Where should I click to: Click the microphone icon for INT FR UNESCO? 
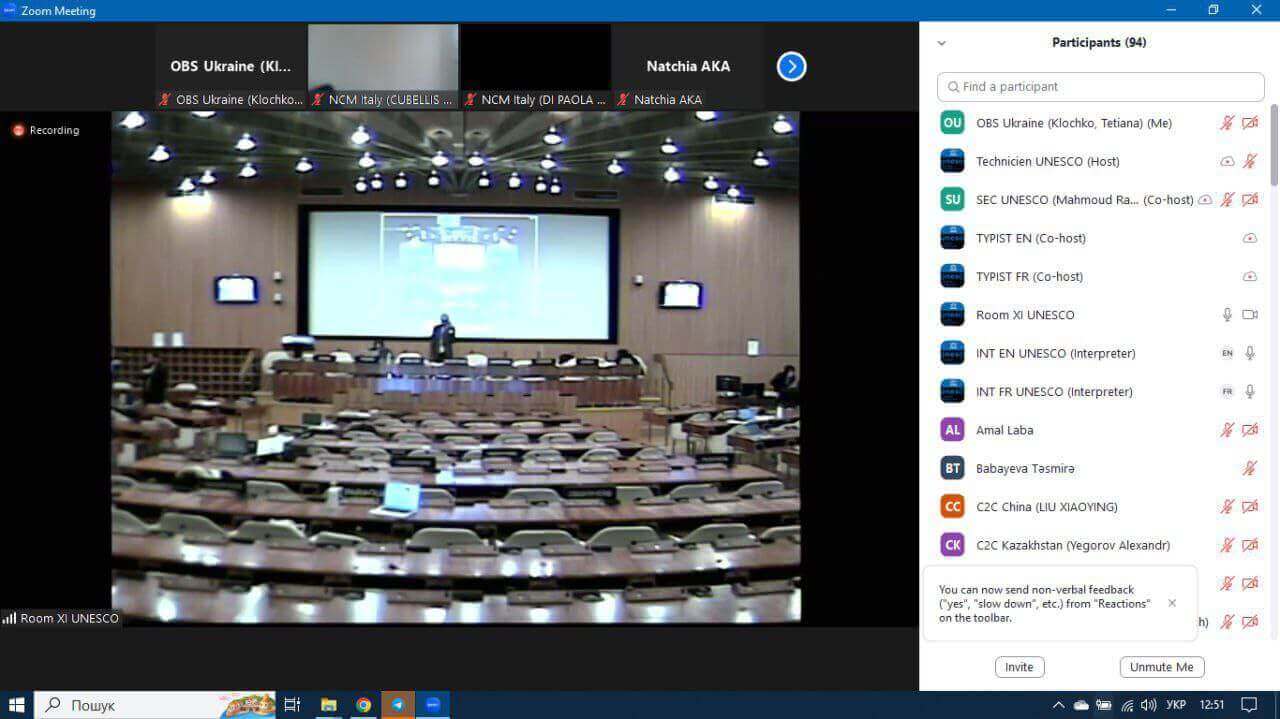1249,392
